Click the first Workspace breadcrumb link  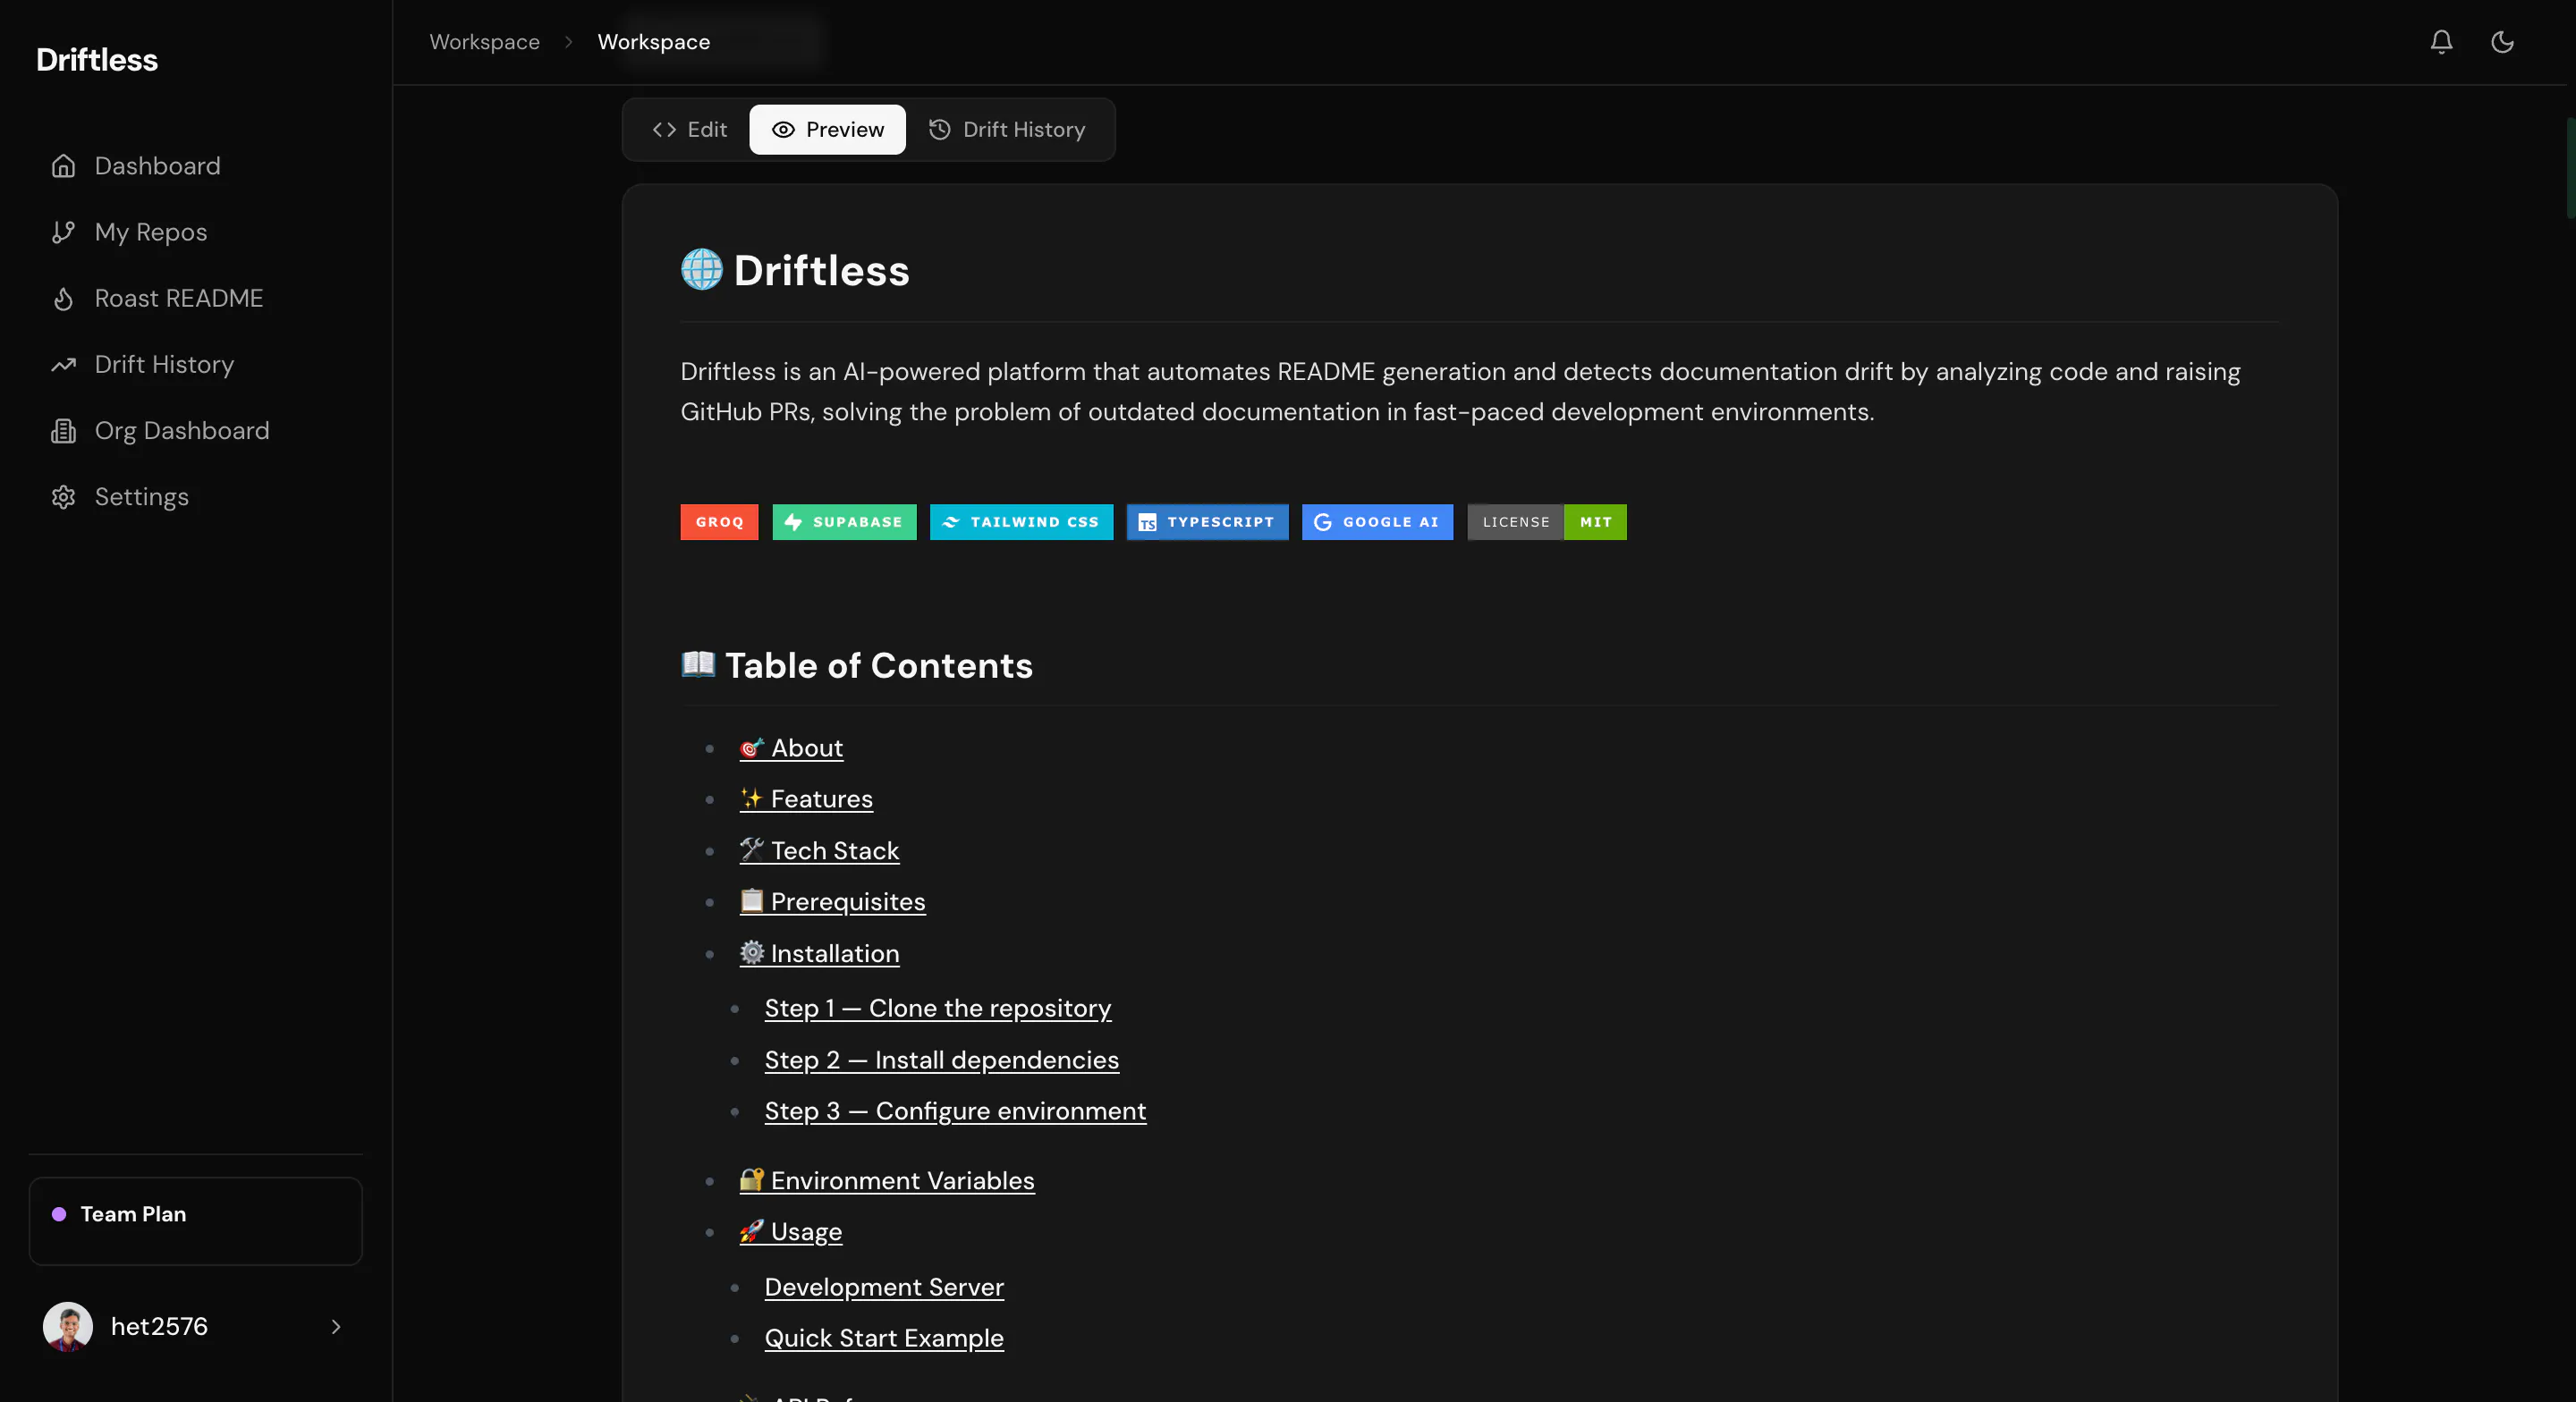click(x=484, y=42)
